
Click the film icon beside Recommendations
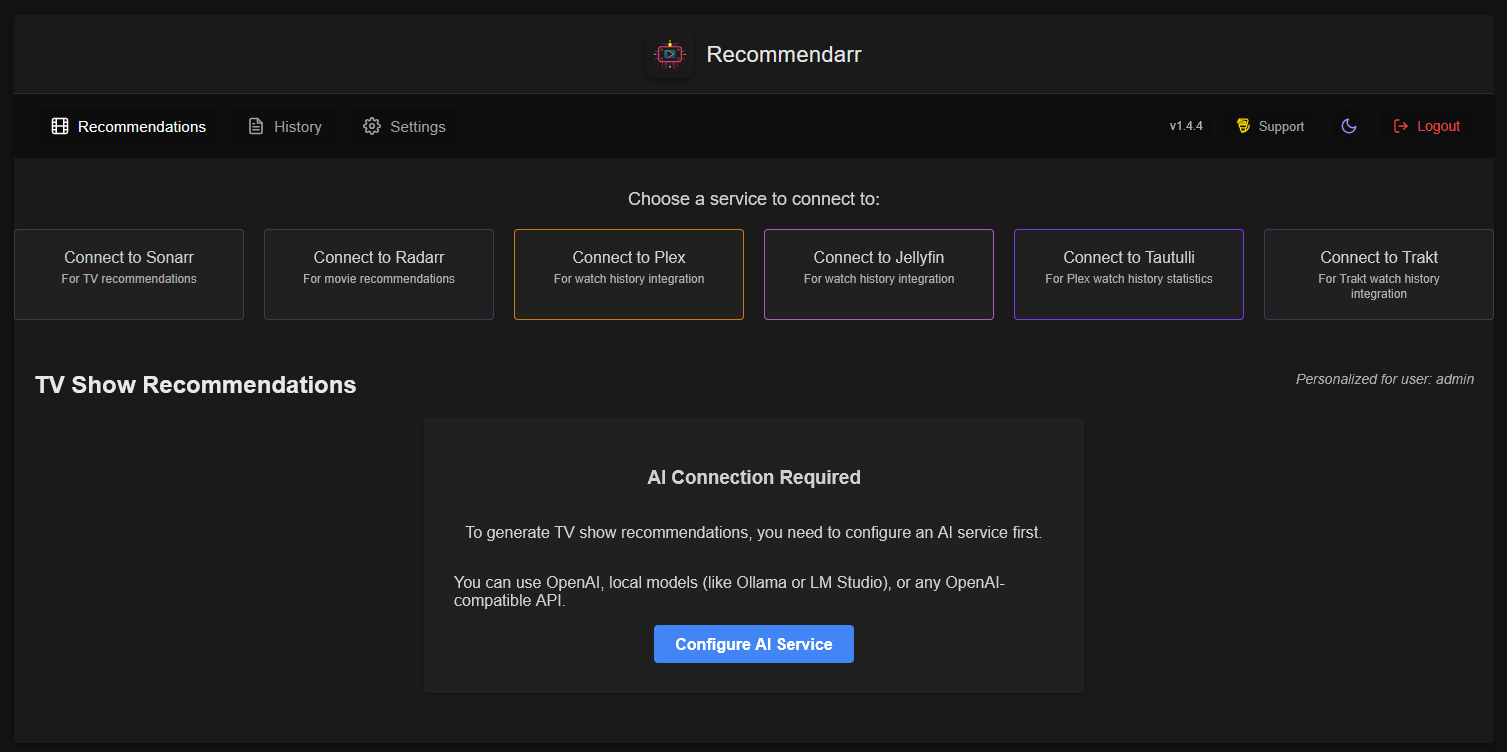tap(60, 126)
